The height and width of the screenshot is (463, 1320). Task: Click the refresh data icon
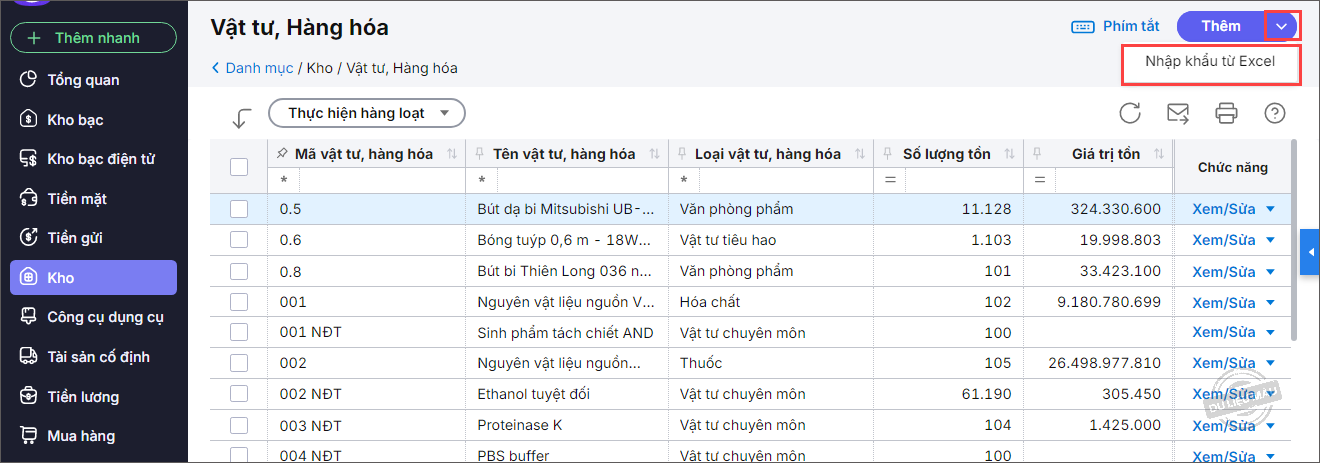1130,113
